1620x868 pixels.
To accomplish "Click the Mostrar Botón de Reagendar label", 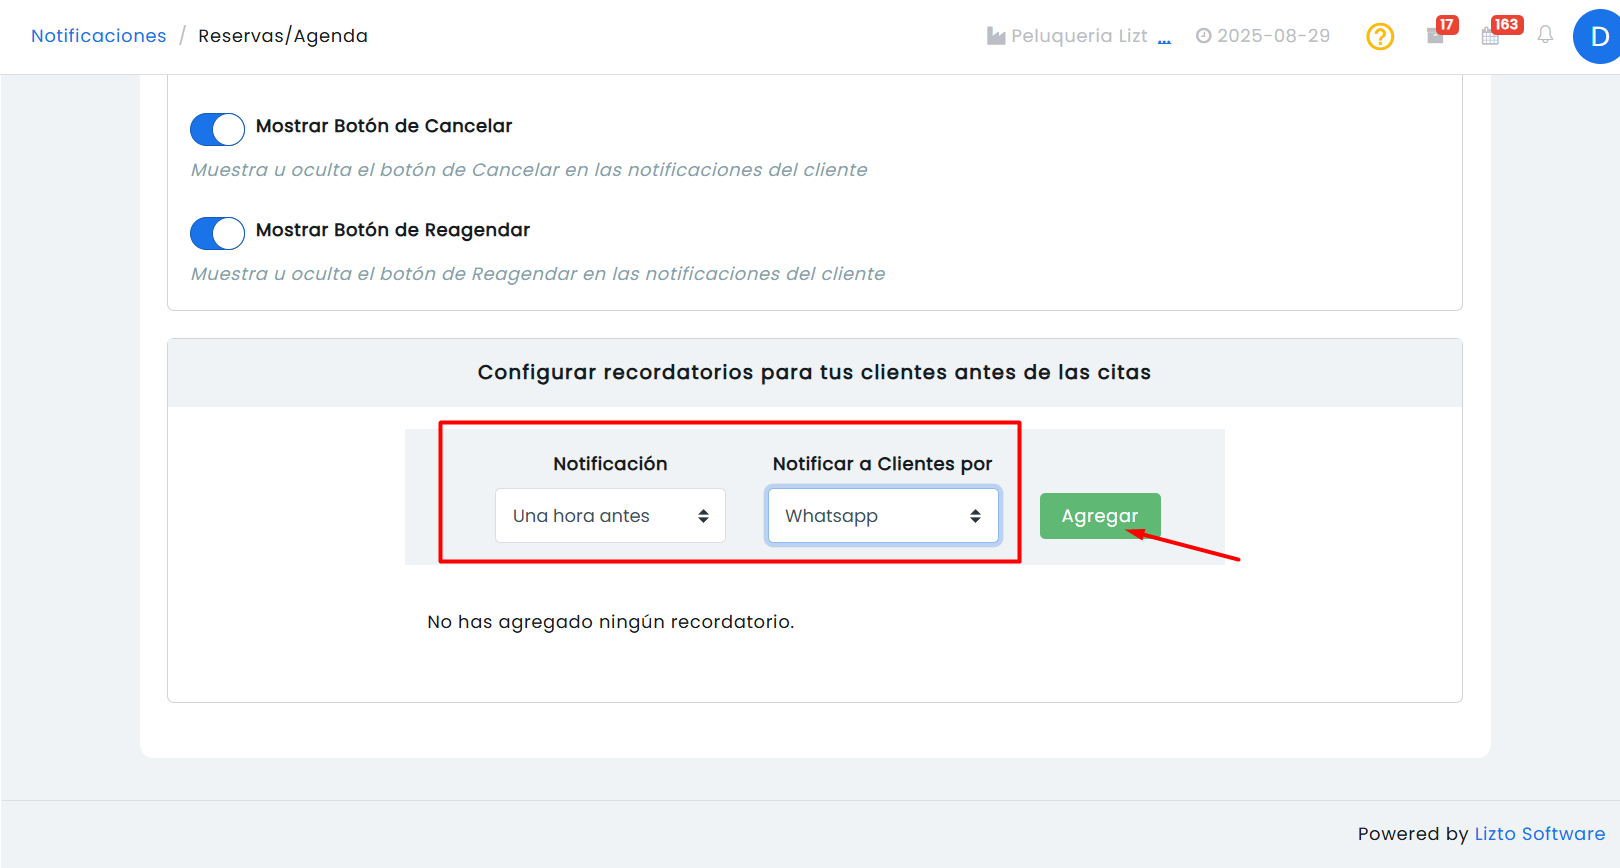I will (x=393, y=230).
